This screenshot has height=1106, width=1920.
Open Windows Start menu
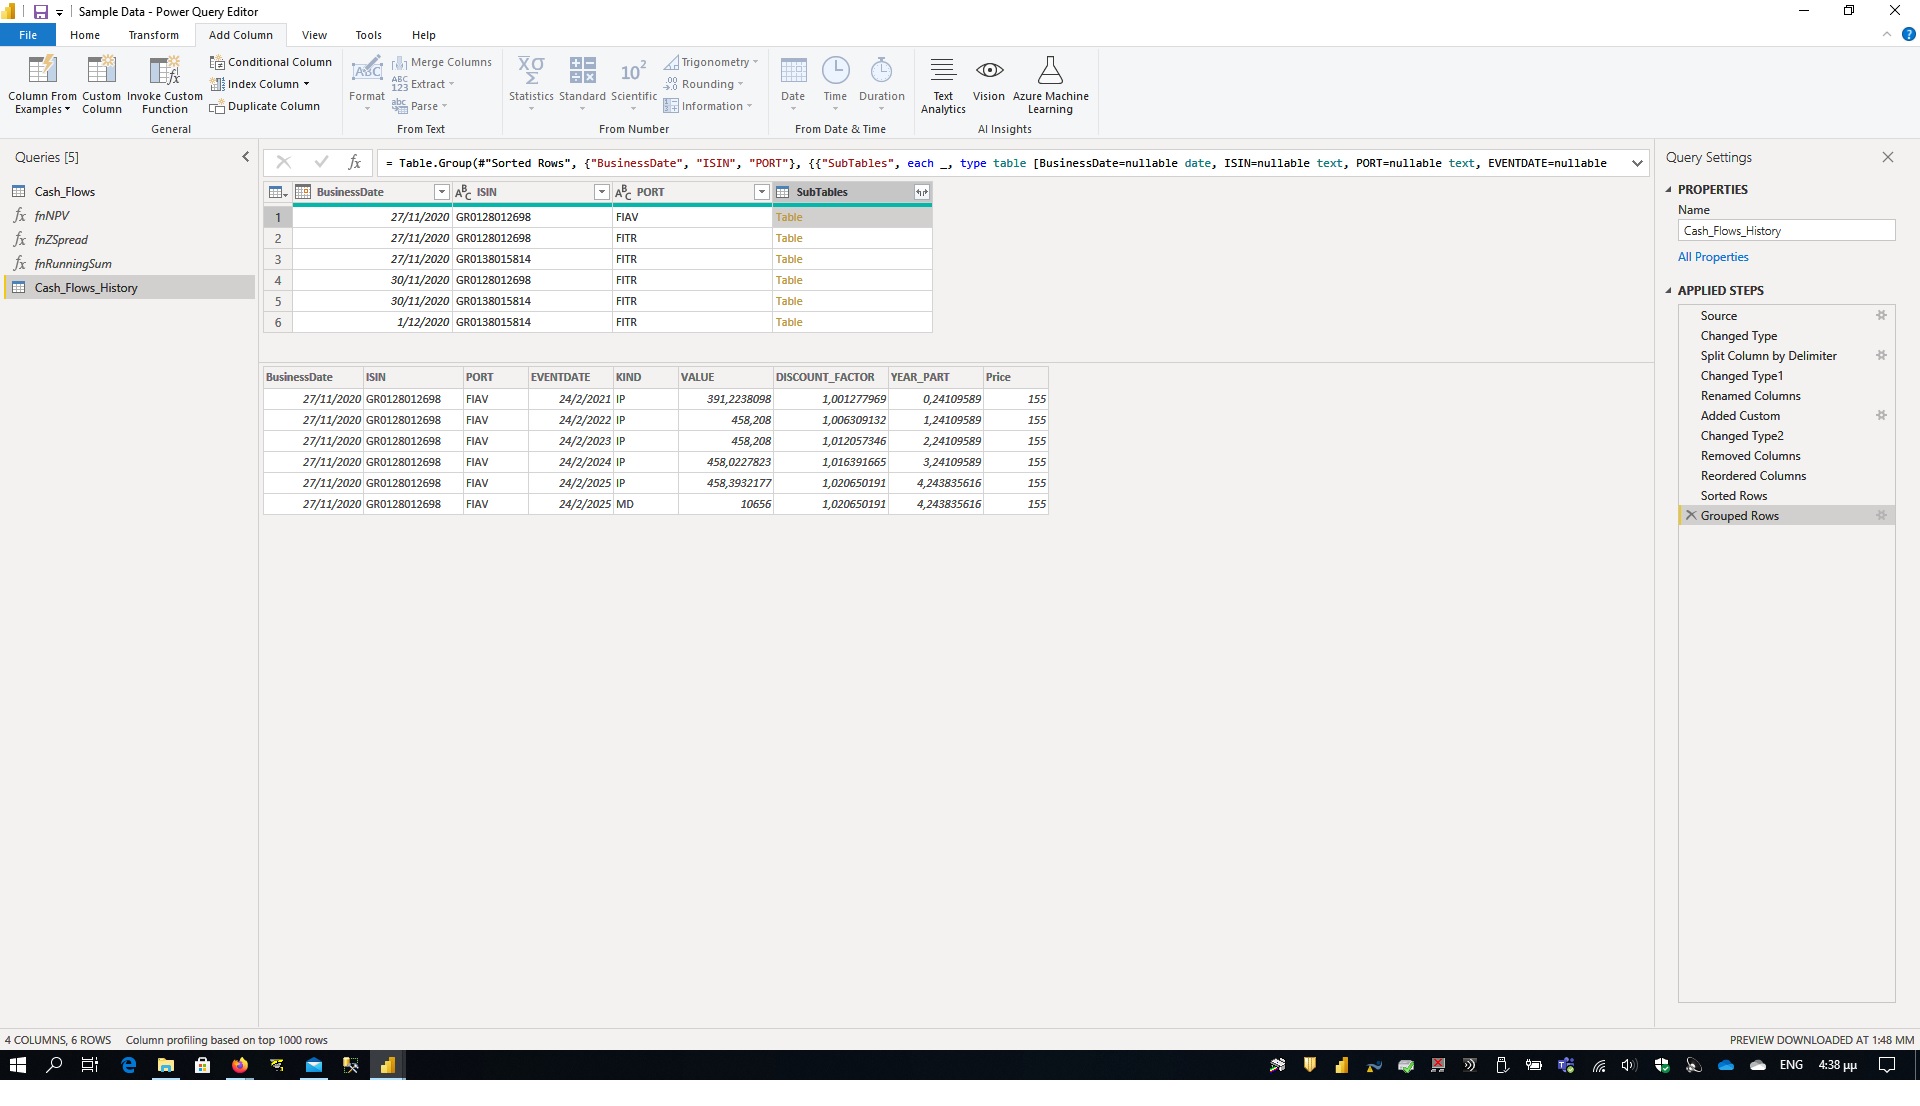tap(17, 1066)
